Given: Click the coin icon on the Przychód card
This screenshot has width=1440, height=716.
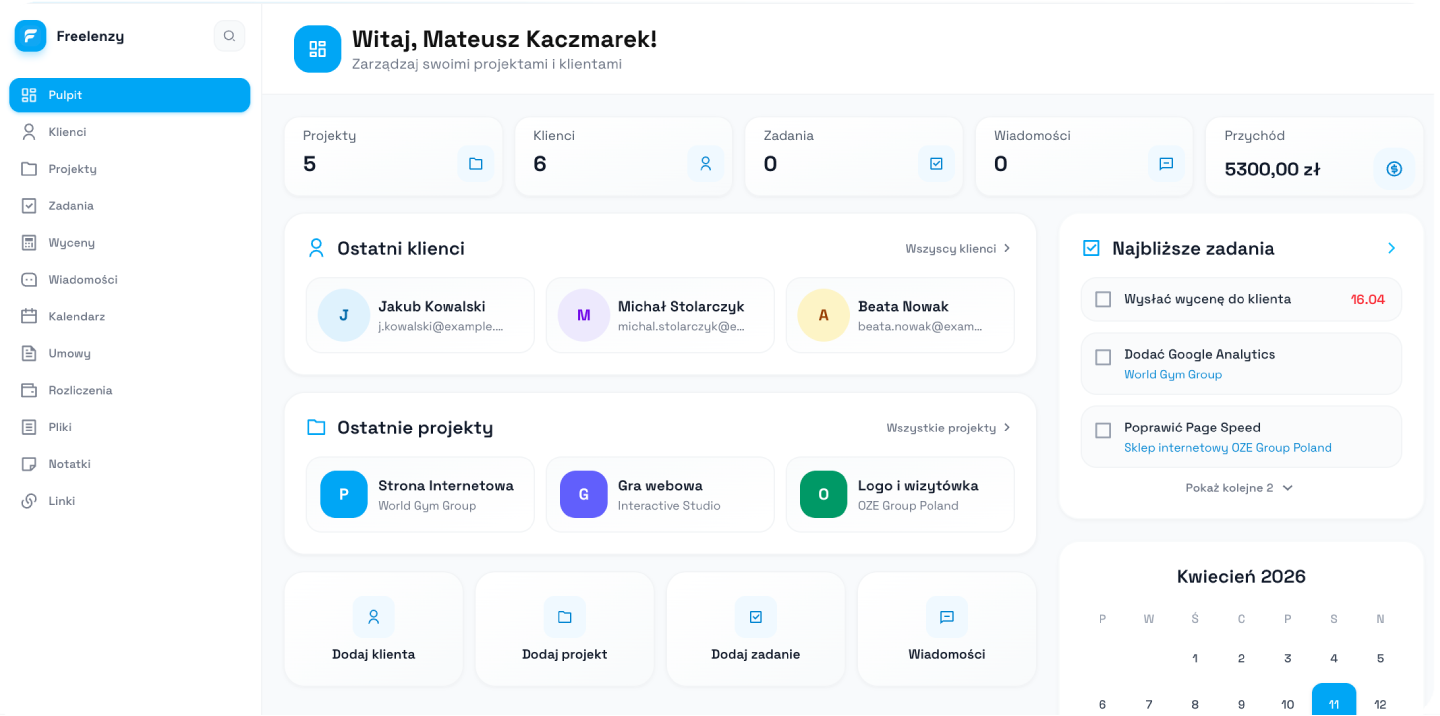Looking at the screenshot, I should [1394, 169].
